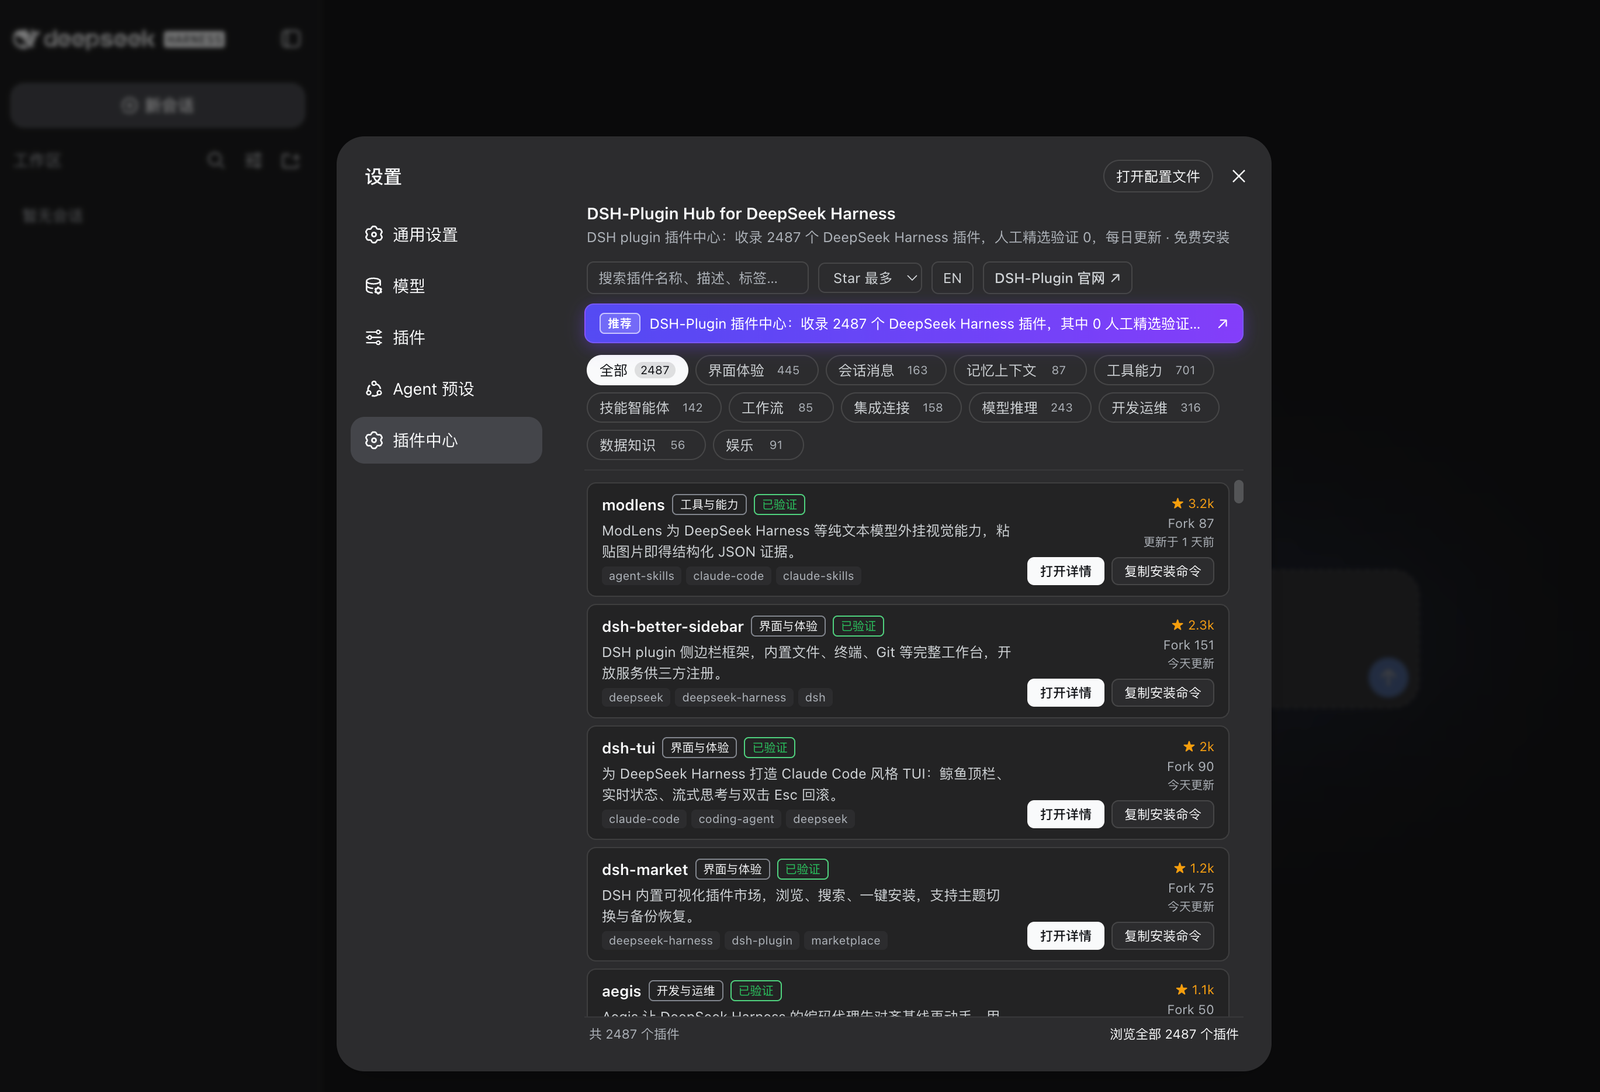The image size is (1600, 1092).
Task: Click the star icon on dsh-tui card
Action: click(x=1189, y=747)
